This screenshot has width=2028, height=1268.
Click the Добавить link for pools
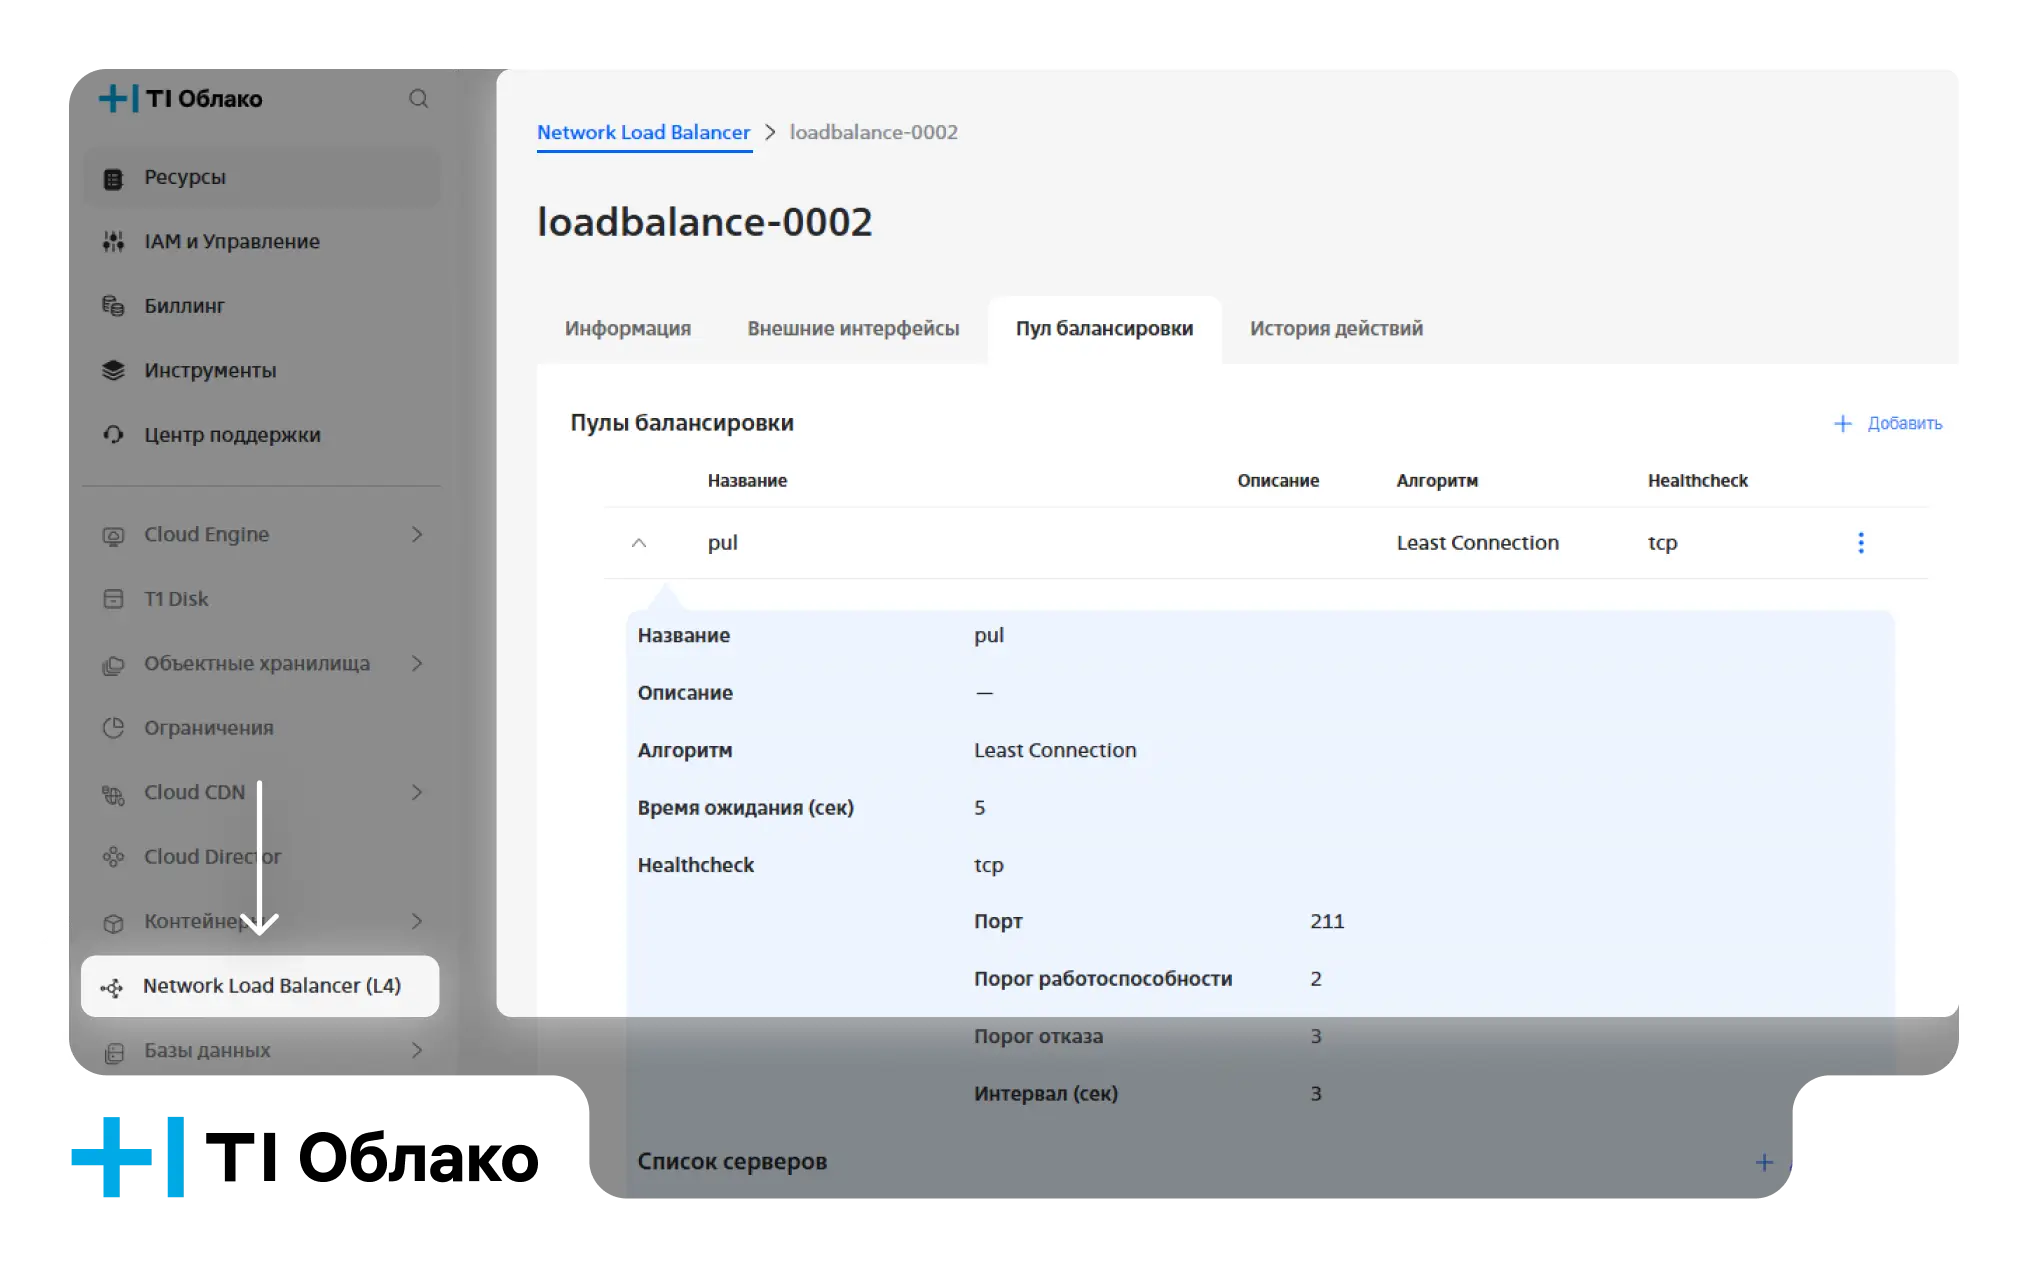1904,424
